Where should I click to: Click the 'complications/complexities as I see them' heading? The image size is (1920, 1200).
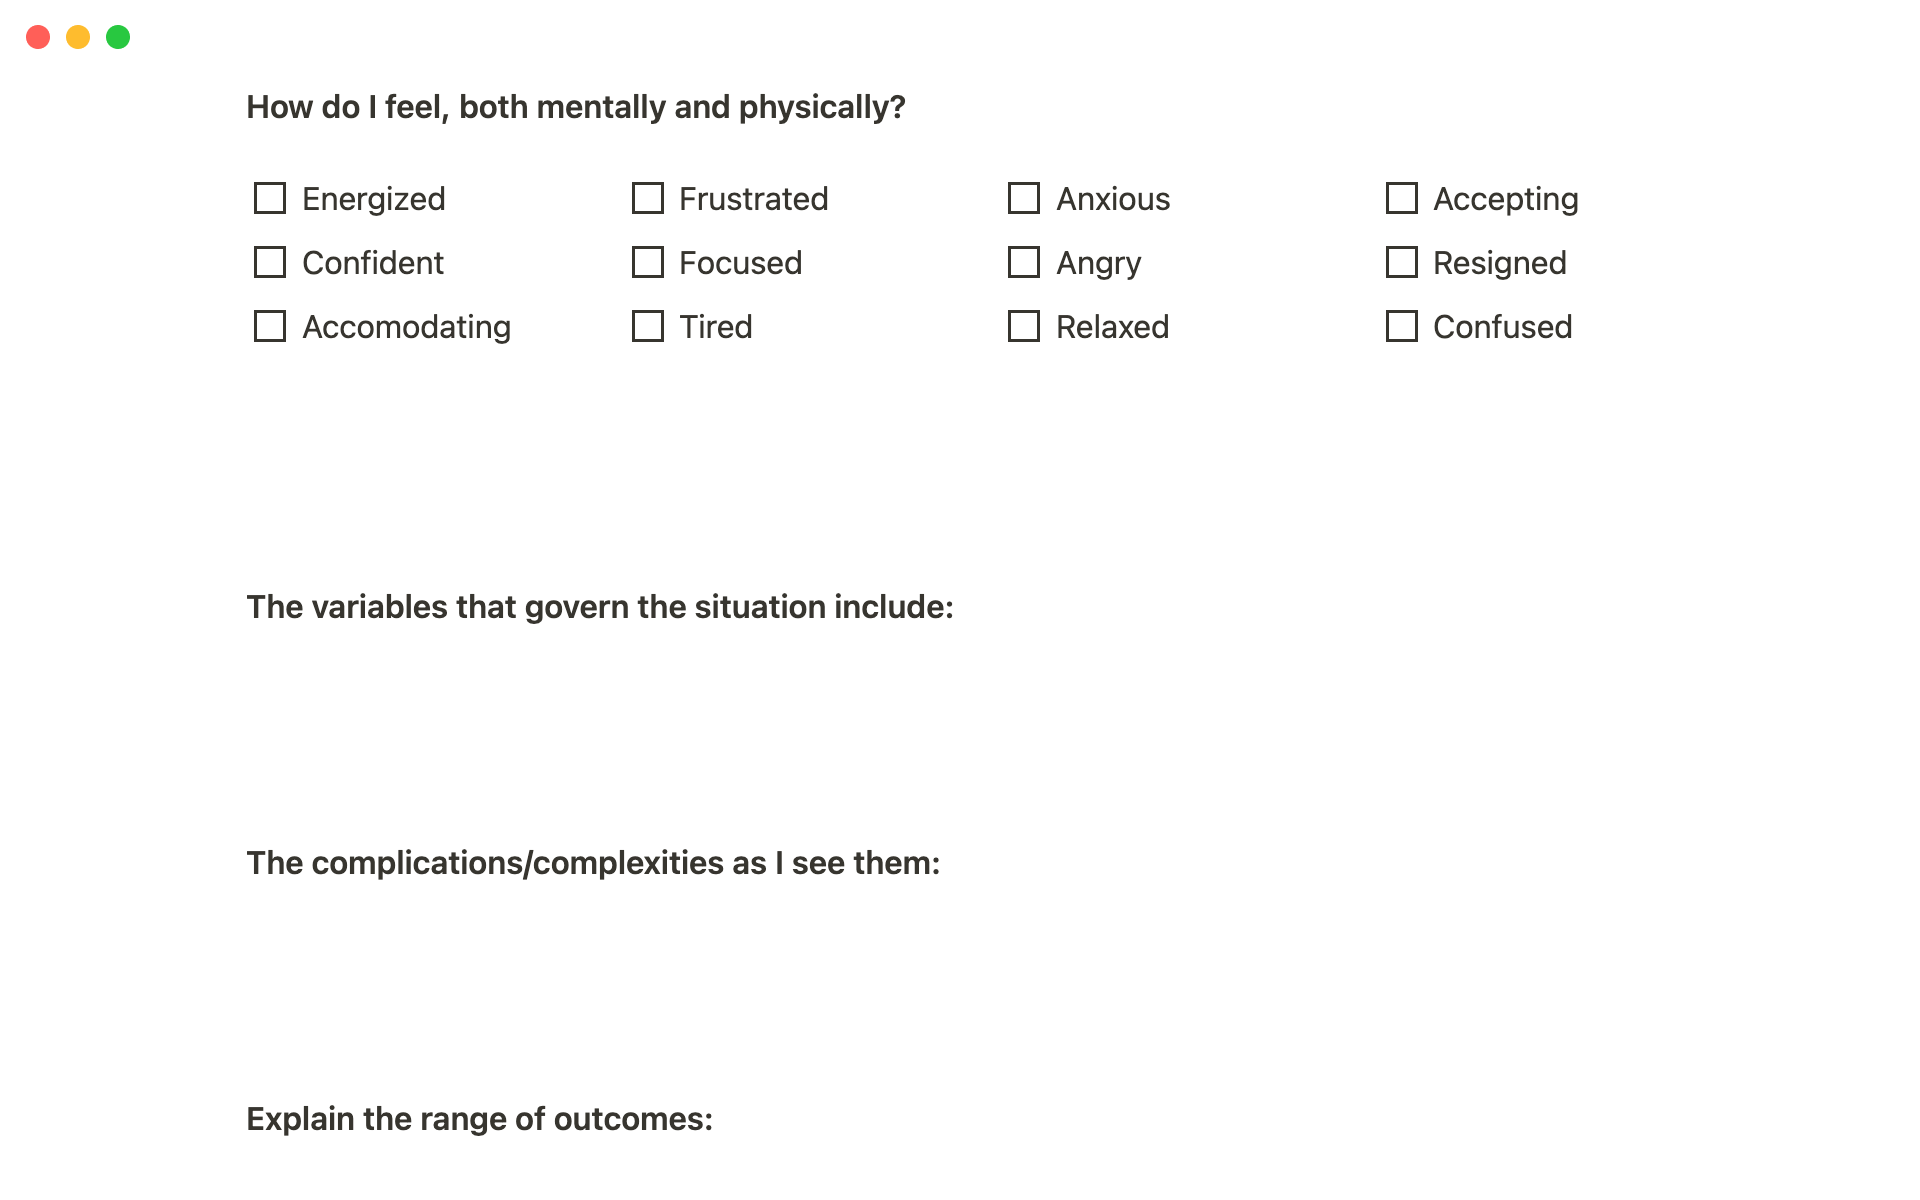click(x=593, y=863)
